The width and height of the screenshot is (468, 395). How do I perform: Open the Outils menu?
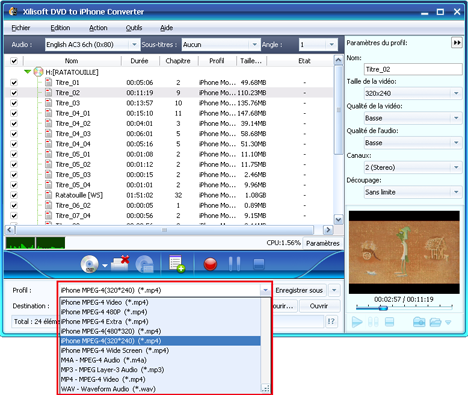(134, 28)
